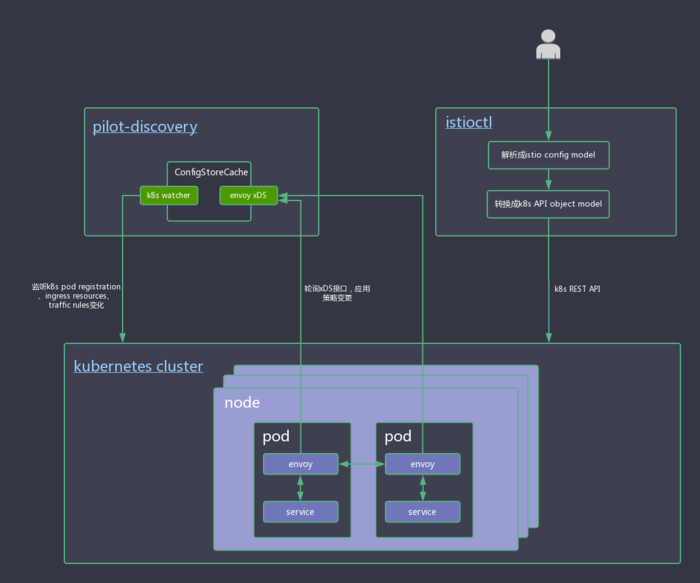Click the node heading in the cluster
Image resolution: width=700 pixels, height=583 pixels.
tap(241, 402)
